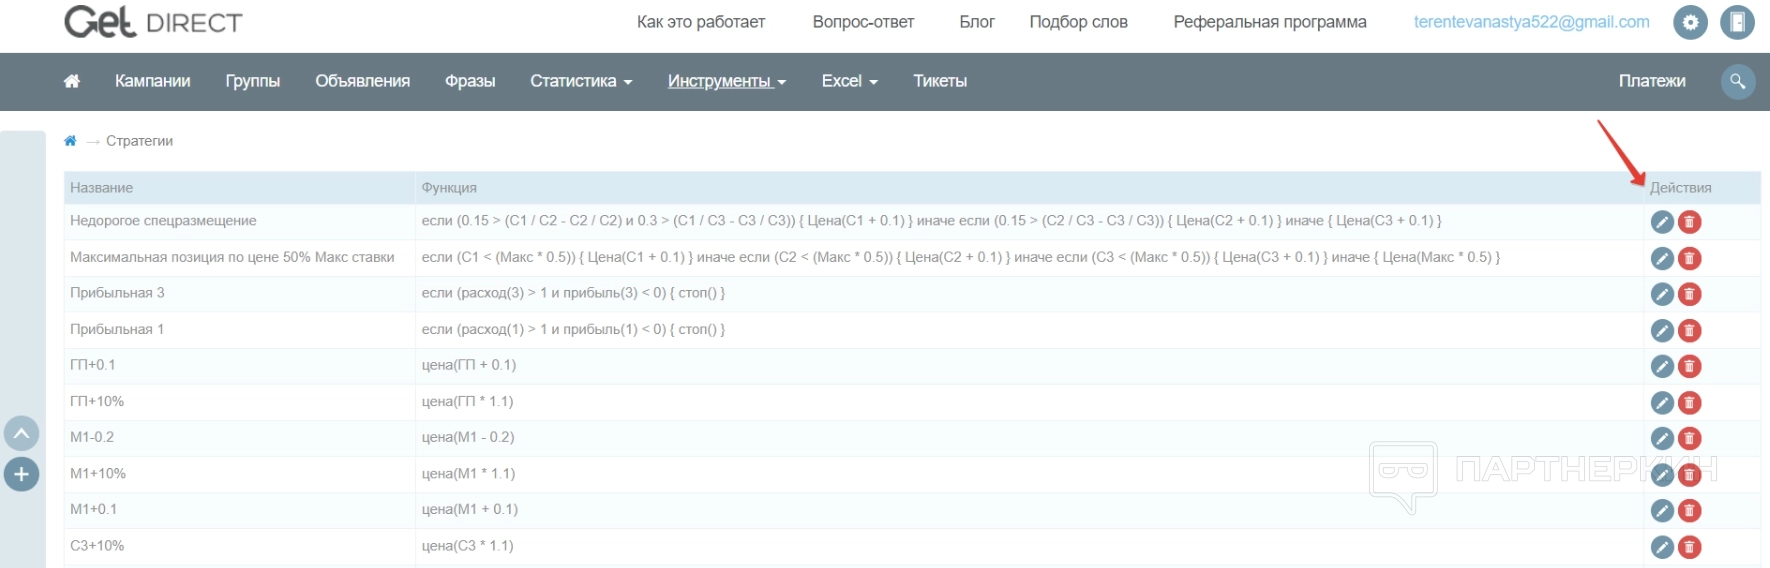Viewport: 1770px width, 568px height.
Task: Delete the ГП+10% strategy
Action: coord(1689,403)
